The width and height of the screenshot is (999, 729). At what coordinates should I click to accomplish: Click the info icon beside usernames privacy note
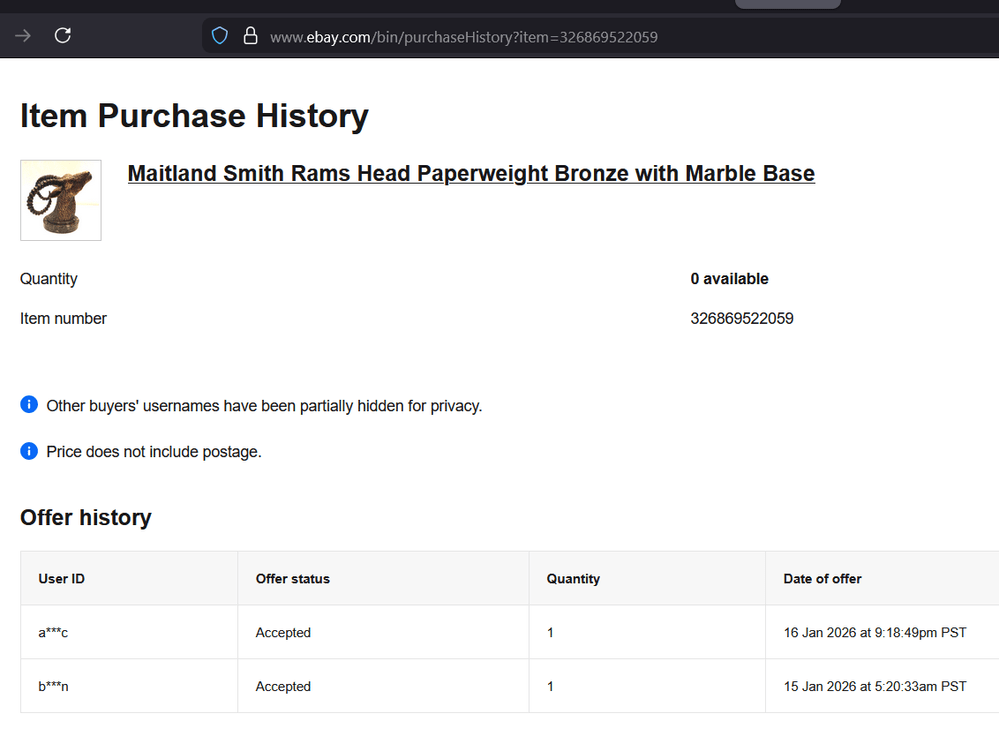click(29, 405)
